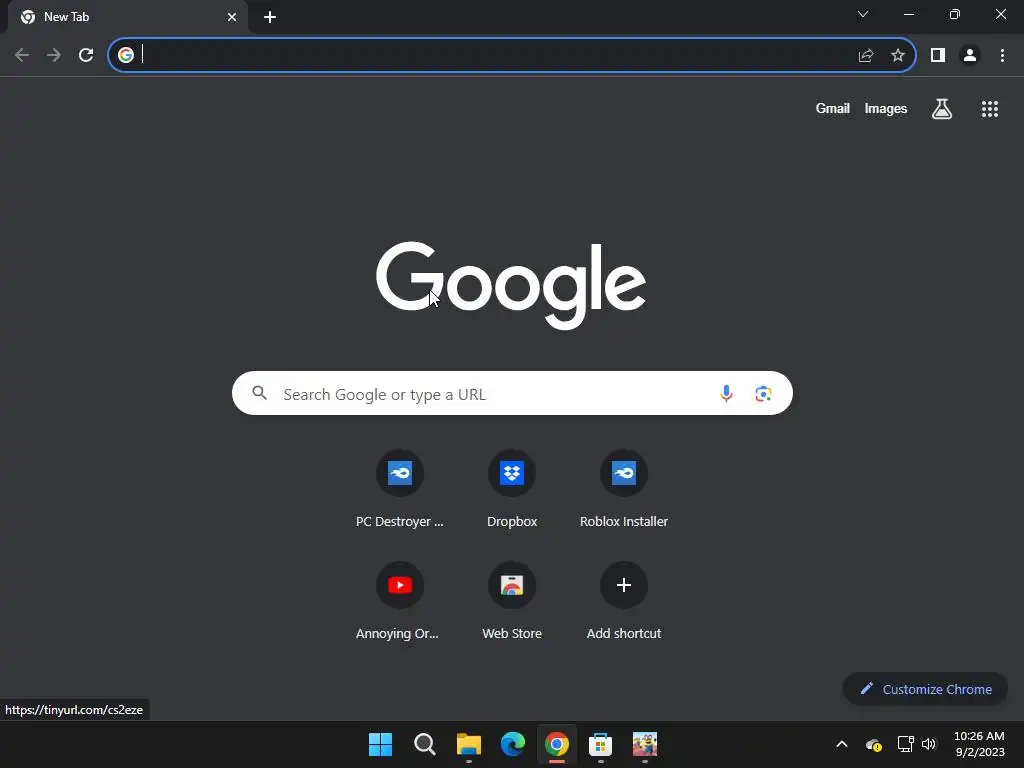Launch Microsoft Edge from taskbar
1024x768 pixels.
coord(513,744)
